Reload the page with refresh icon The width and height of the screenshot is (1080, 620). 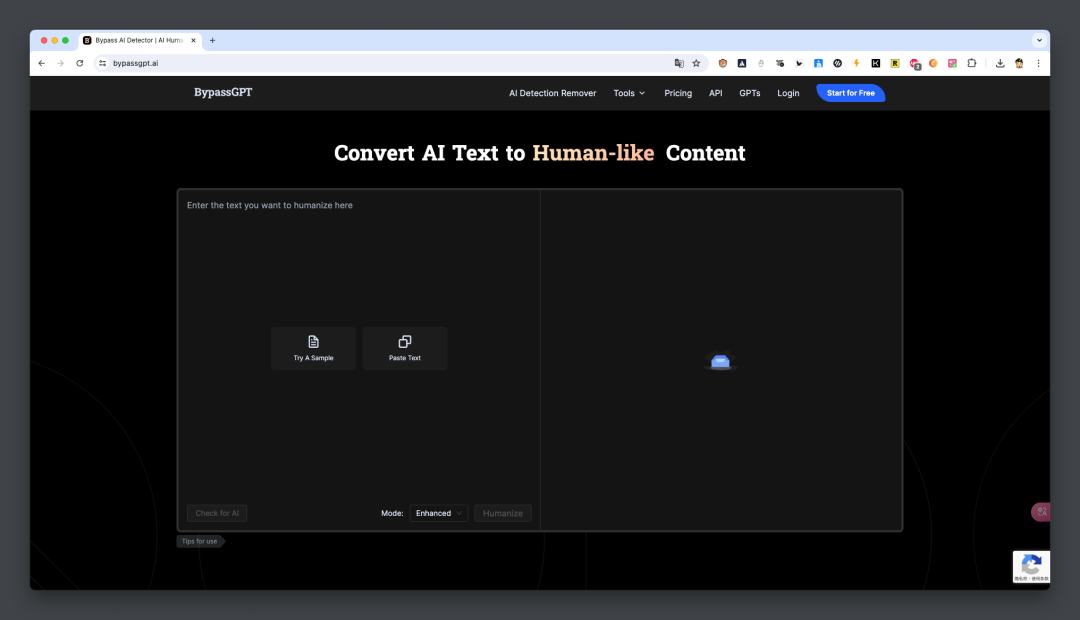(x=80, y=63)
